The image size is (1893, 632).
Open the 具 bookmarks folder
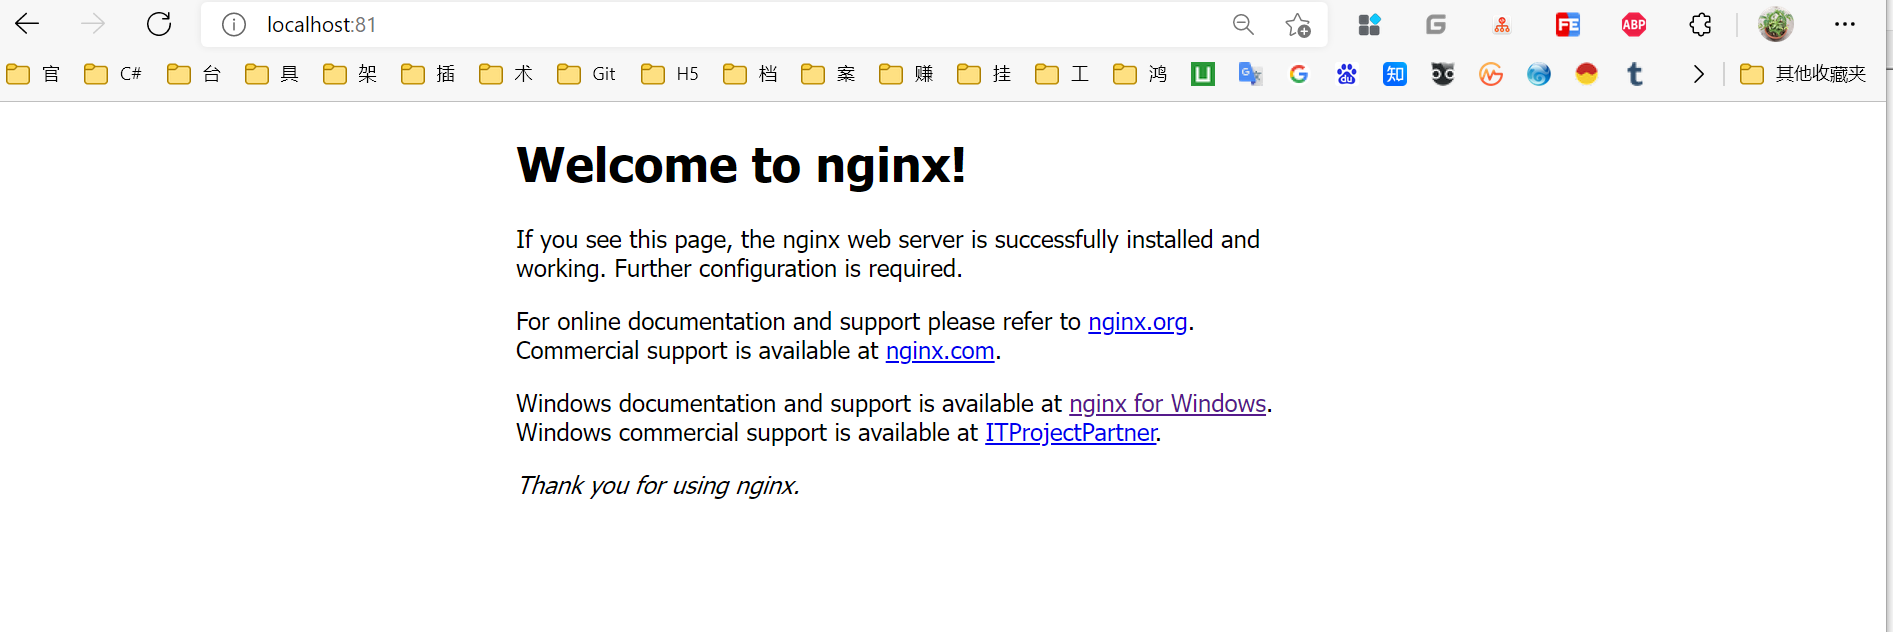[x=272, y=74]
